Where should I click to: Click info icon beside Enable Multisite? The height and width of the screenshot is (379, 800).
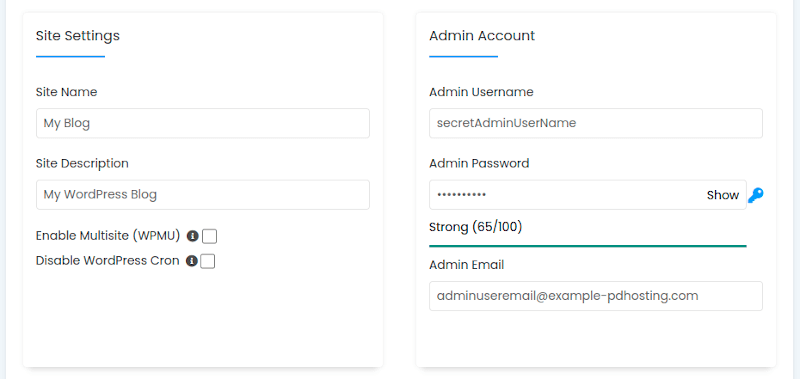[x=192, y=236]
